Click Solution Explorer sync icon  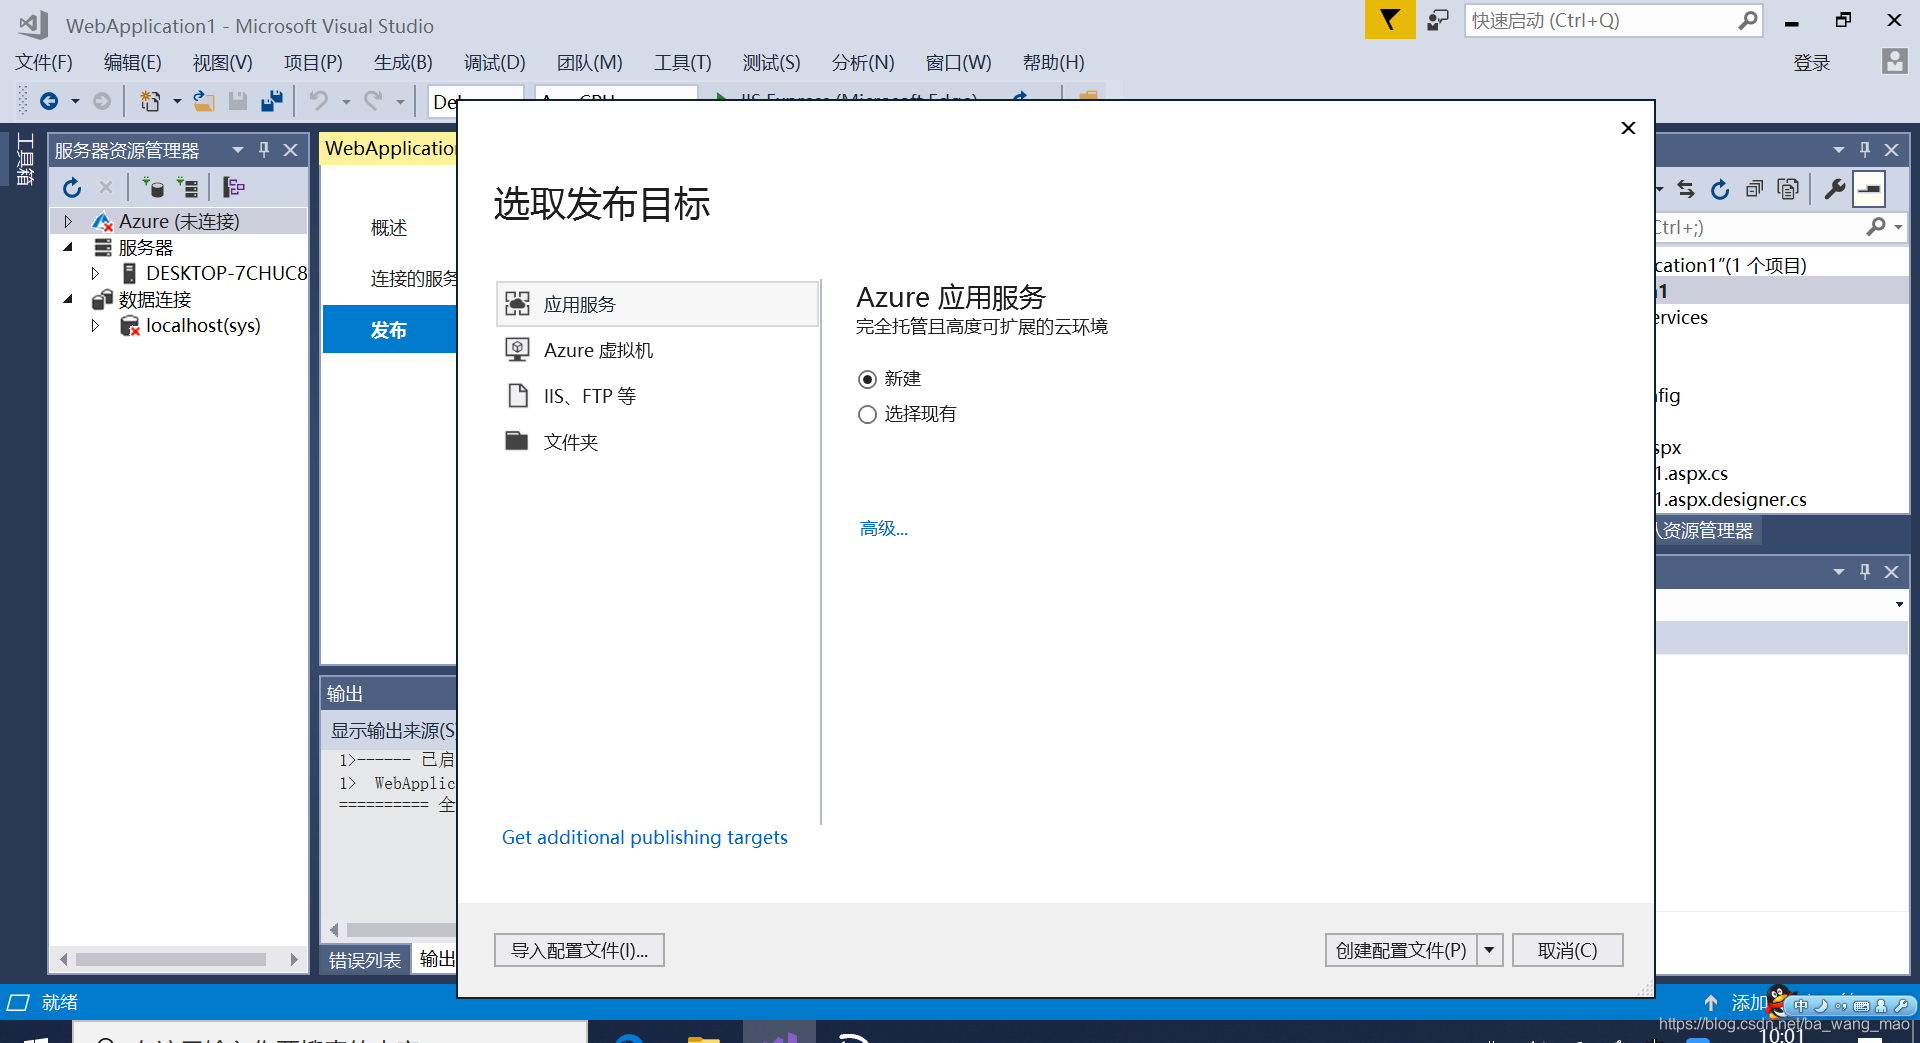[1686, 189]
